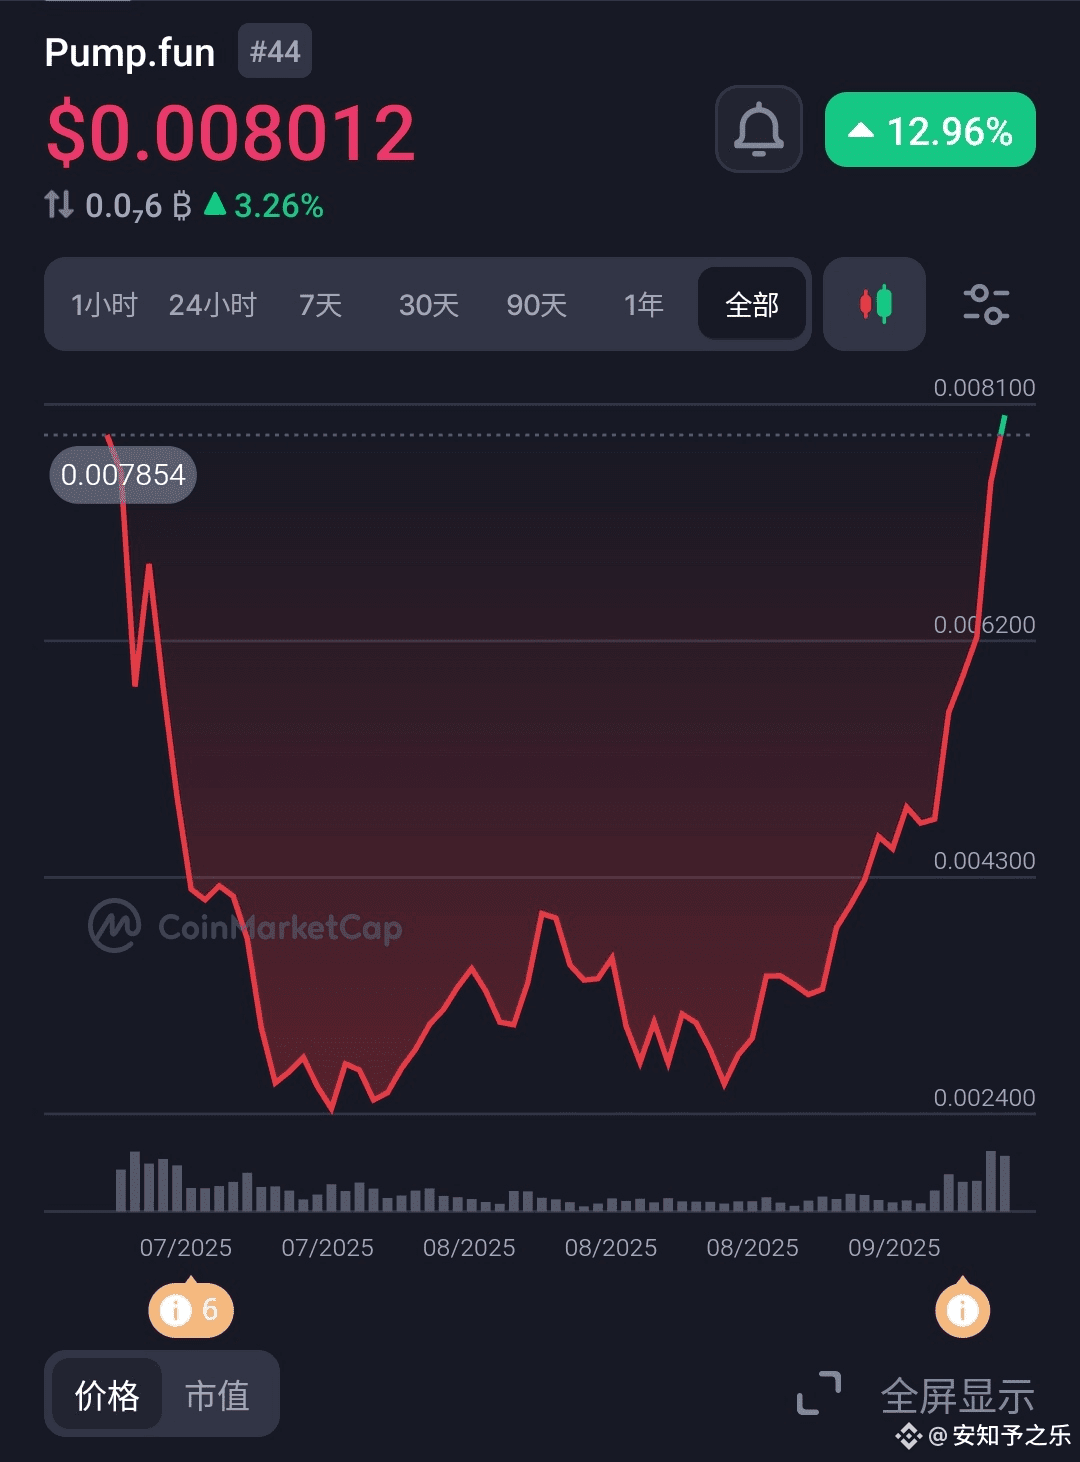Select the 30天 time range
Image resolution: width=1080 pixels, height=1462 pixels.
(429, 305)
